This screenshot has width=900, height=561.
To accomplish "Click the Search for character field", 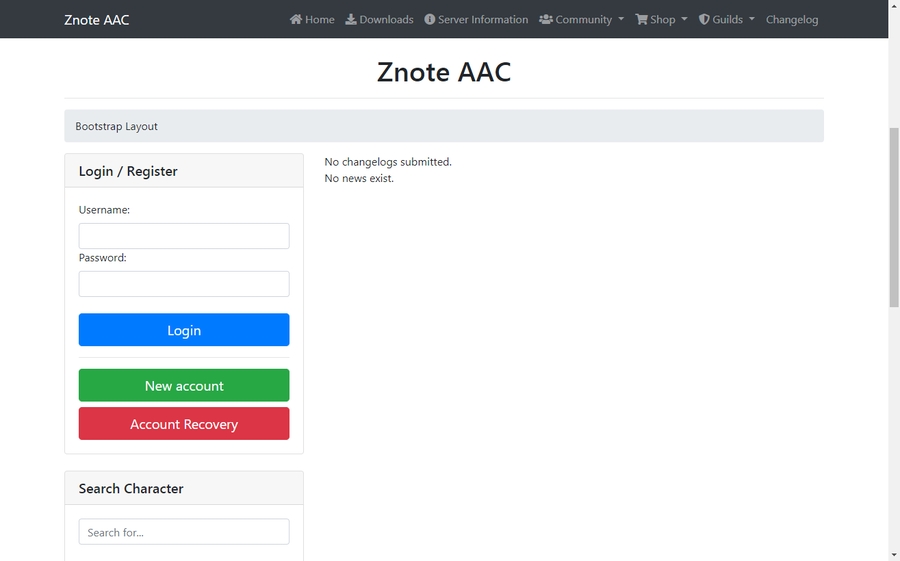I will tap(184, 532).
